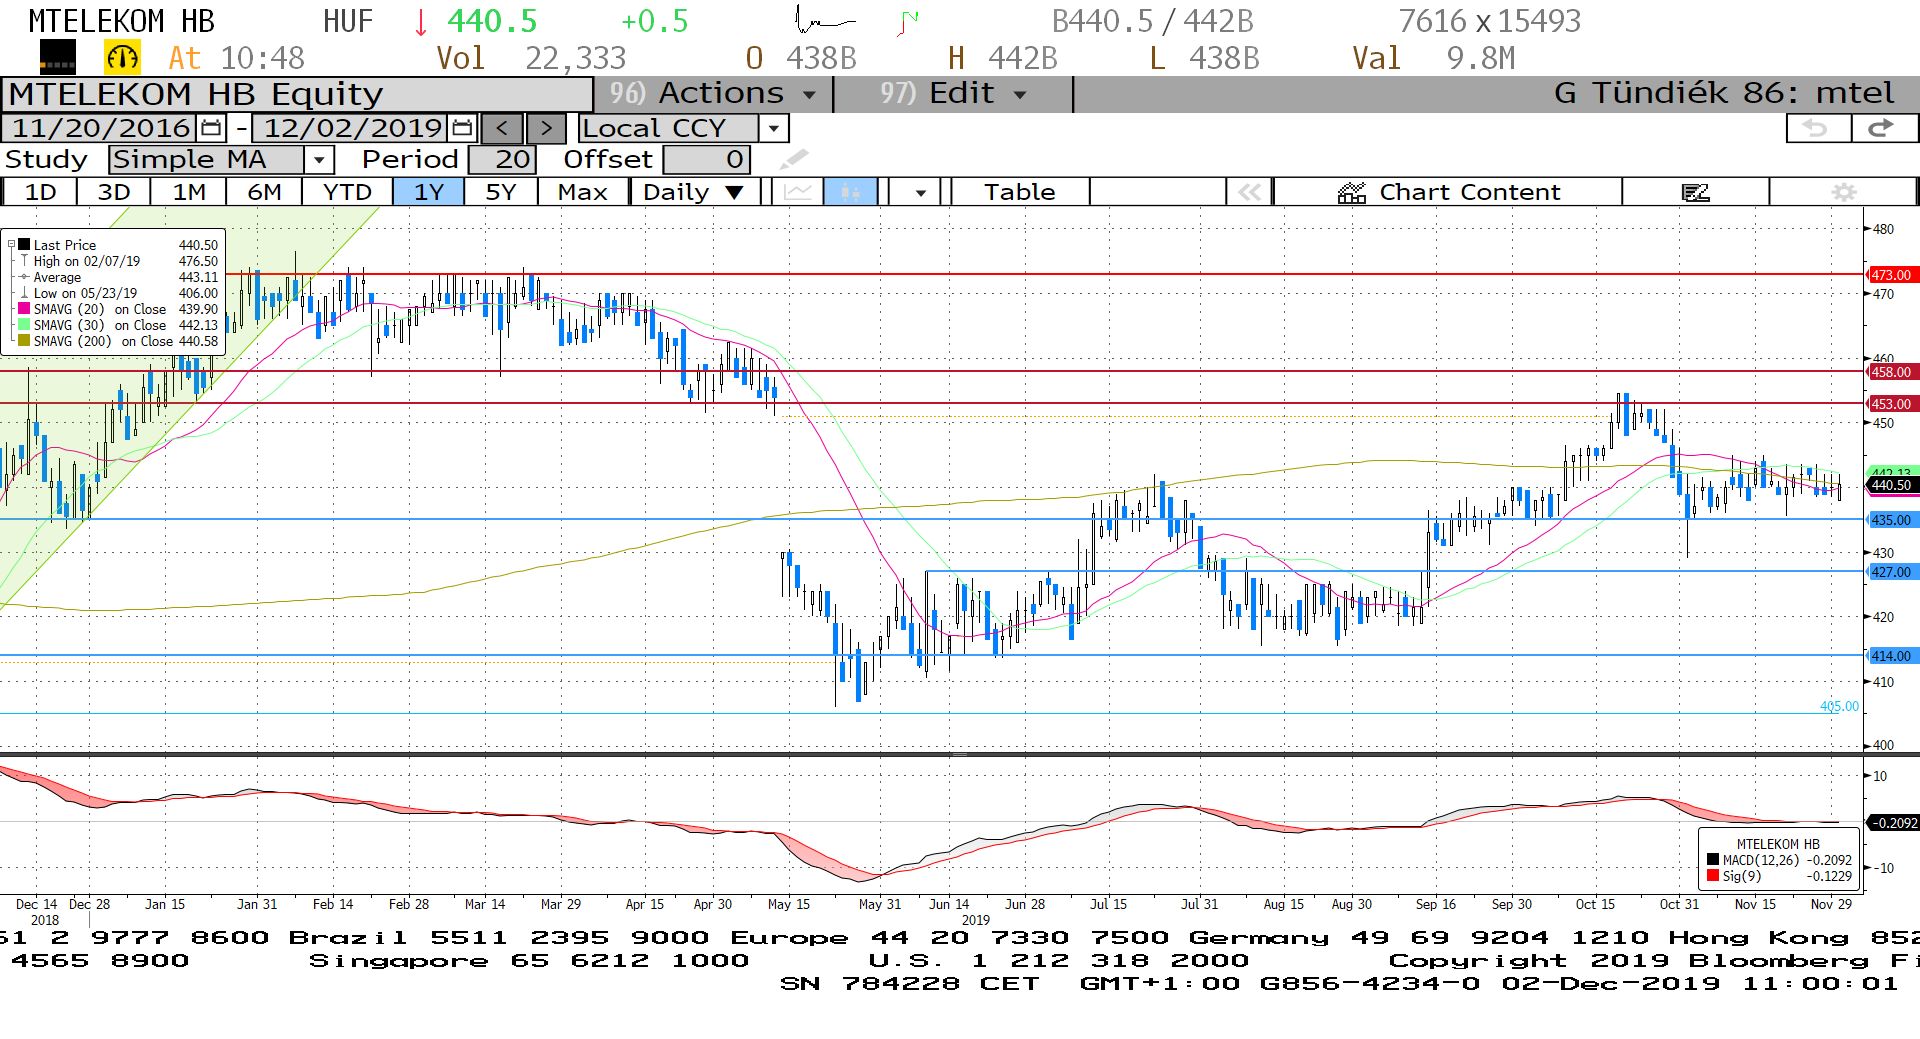The width and height of the screenshot is (1920, 1039).
Task: Click the speedometer gauge icon
Action: click(x=122, y=58)
